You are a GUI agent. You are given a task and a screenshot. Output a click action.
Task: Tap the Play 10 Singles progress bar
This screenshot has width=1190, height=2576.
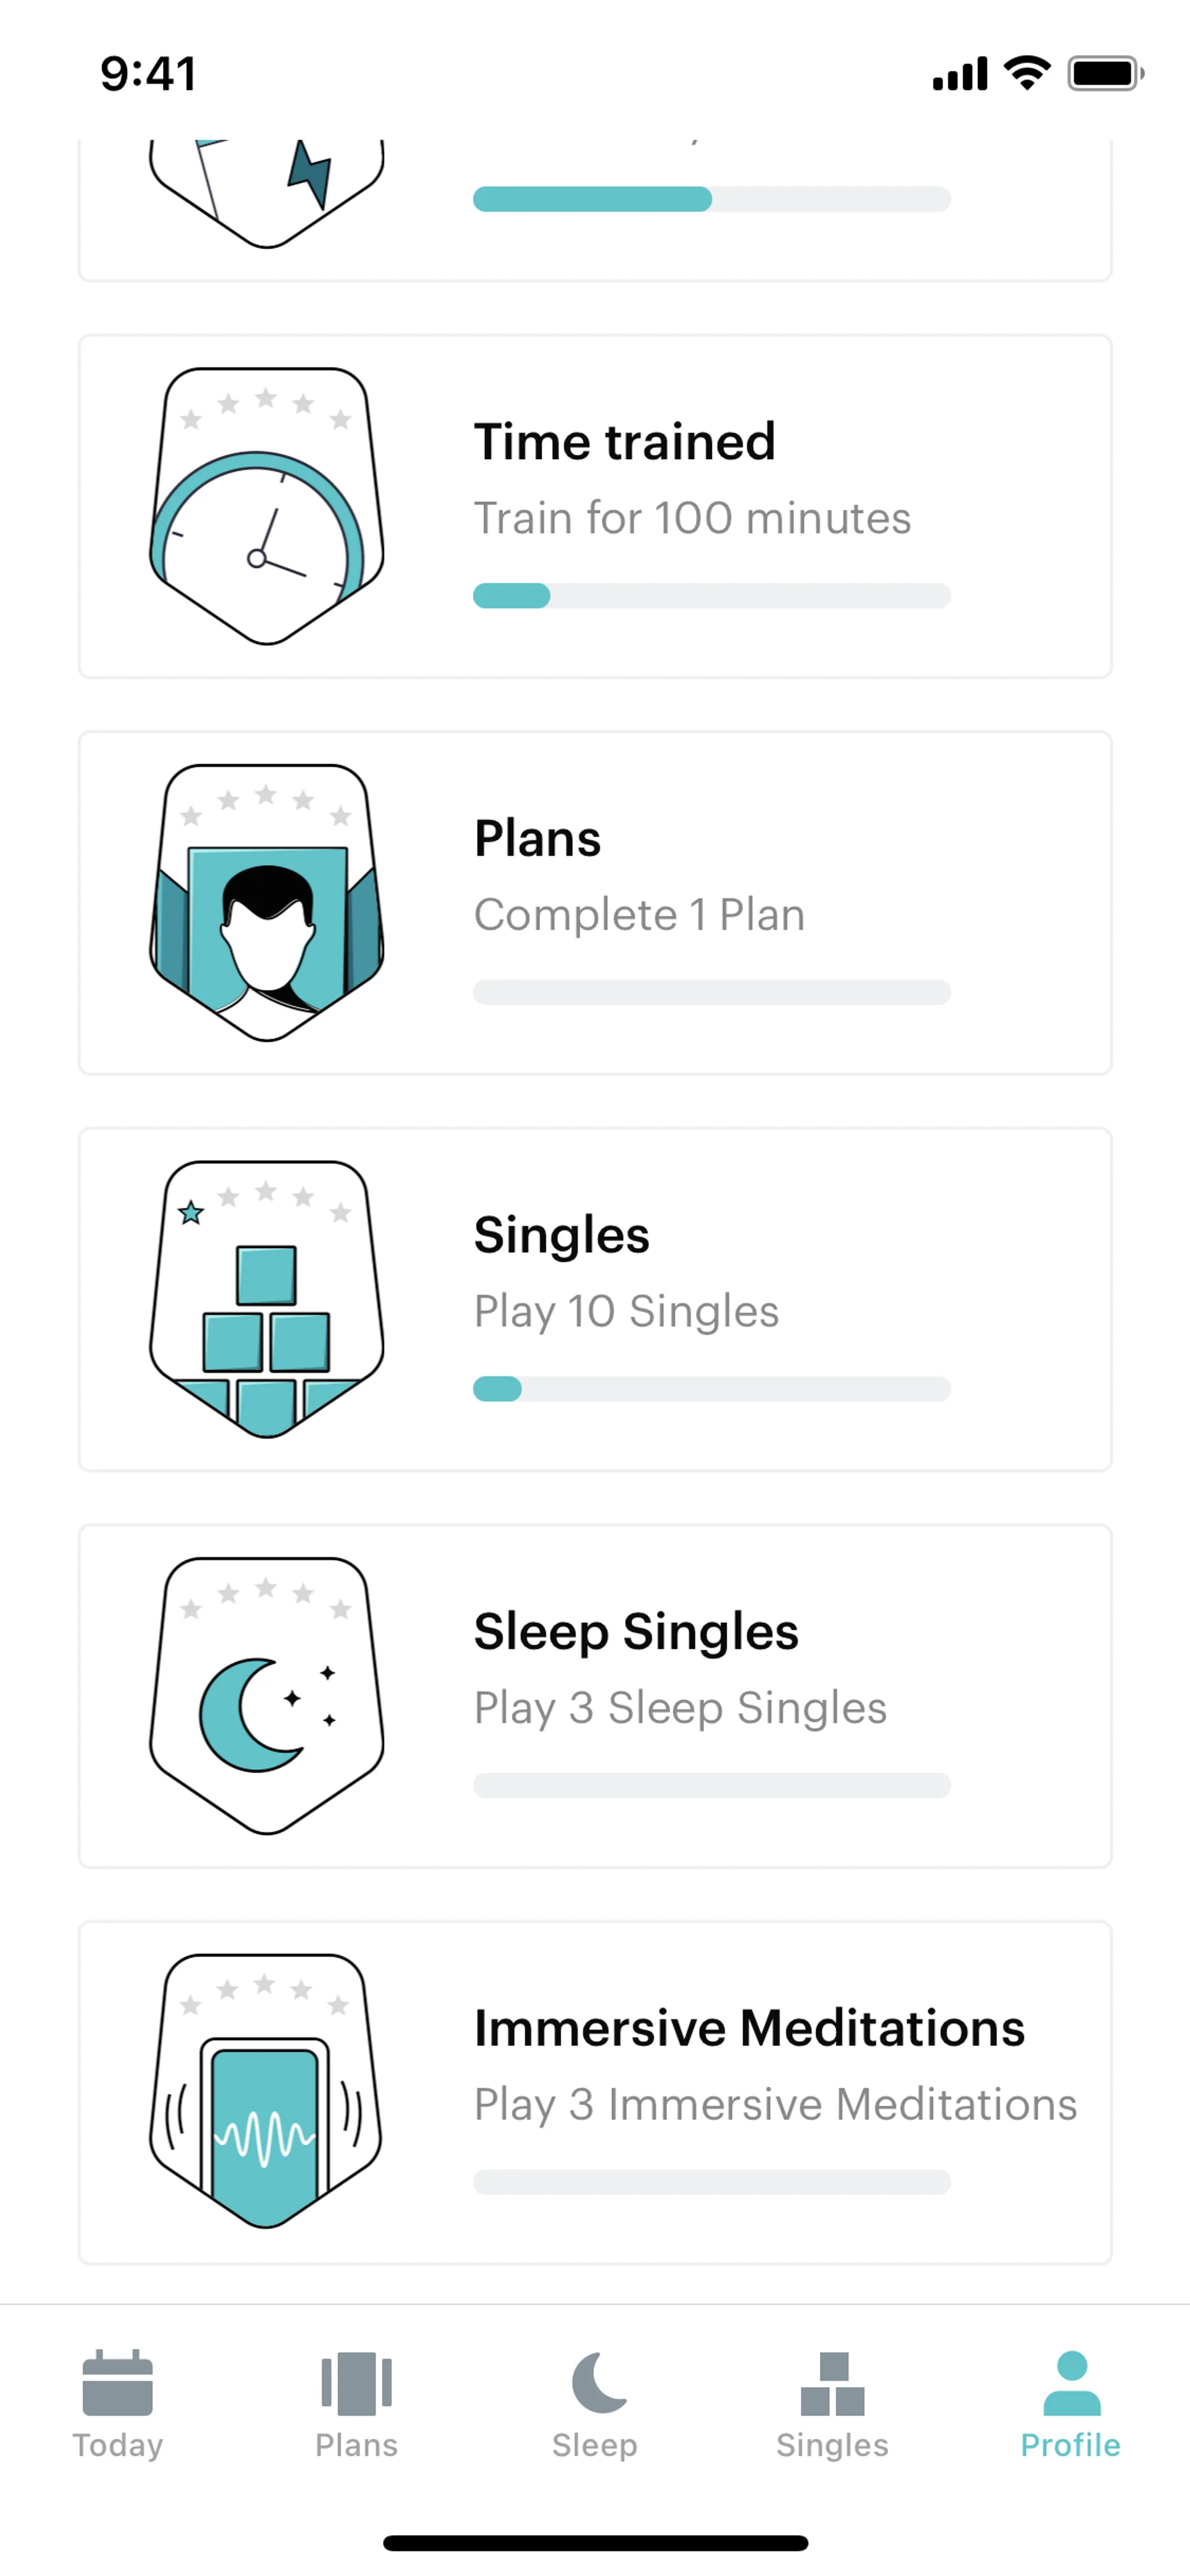(711, 1389)
